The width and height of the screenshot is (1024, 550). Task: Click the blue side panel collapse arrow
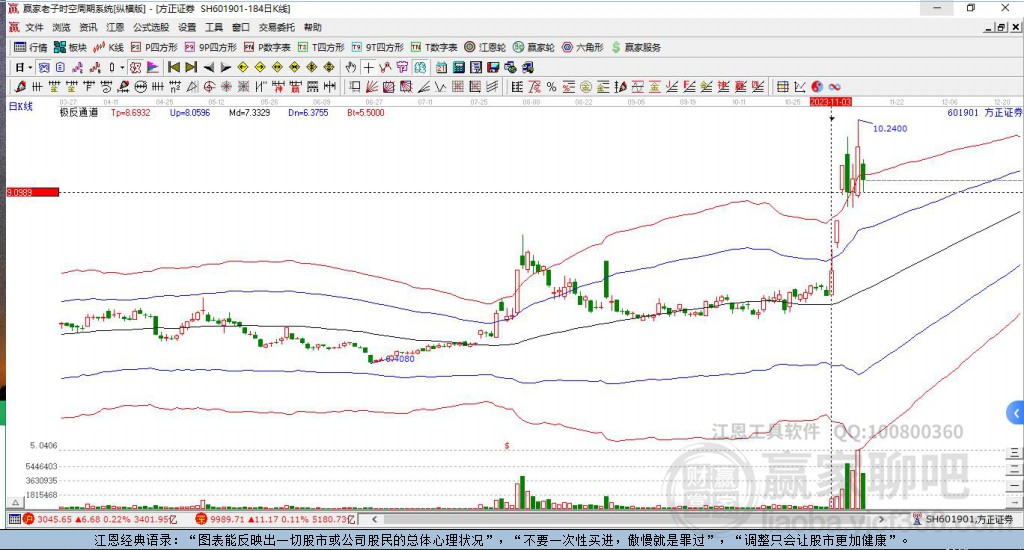coord(1016,413)
